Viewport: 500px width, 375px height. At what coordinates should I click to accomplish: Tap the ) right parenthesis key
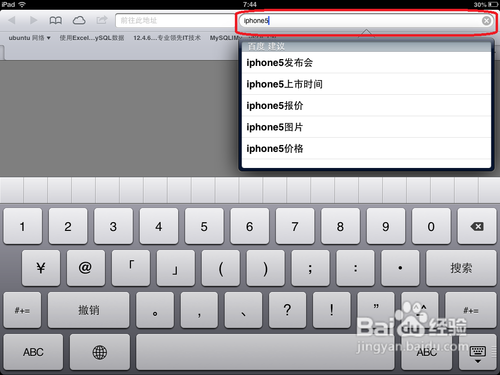[266, 268]
